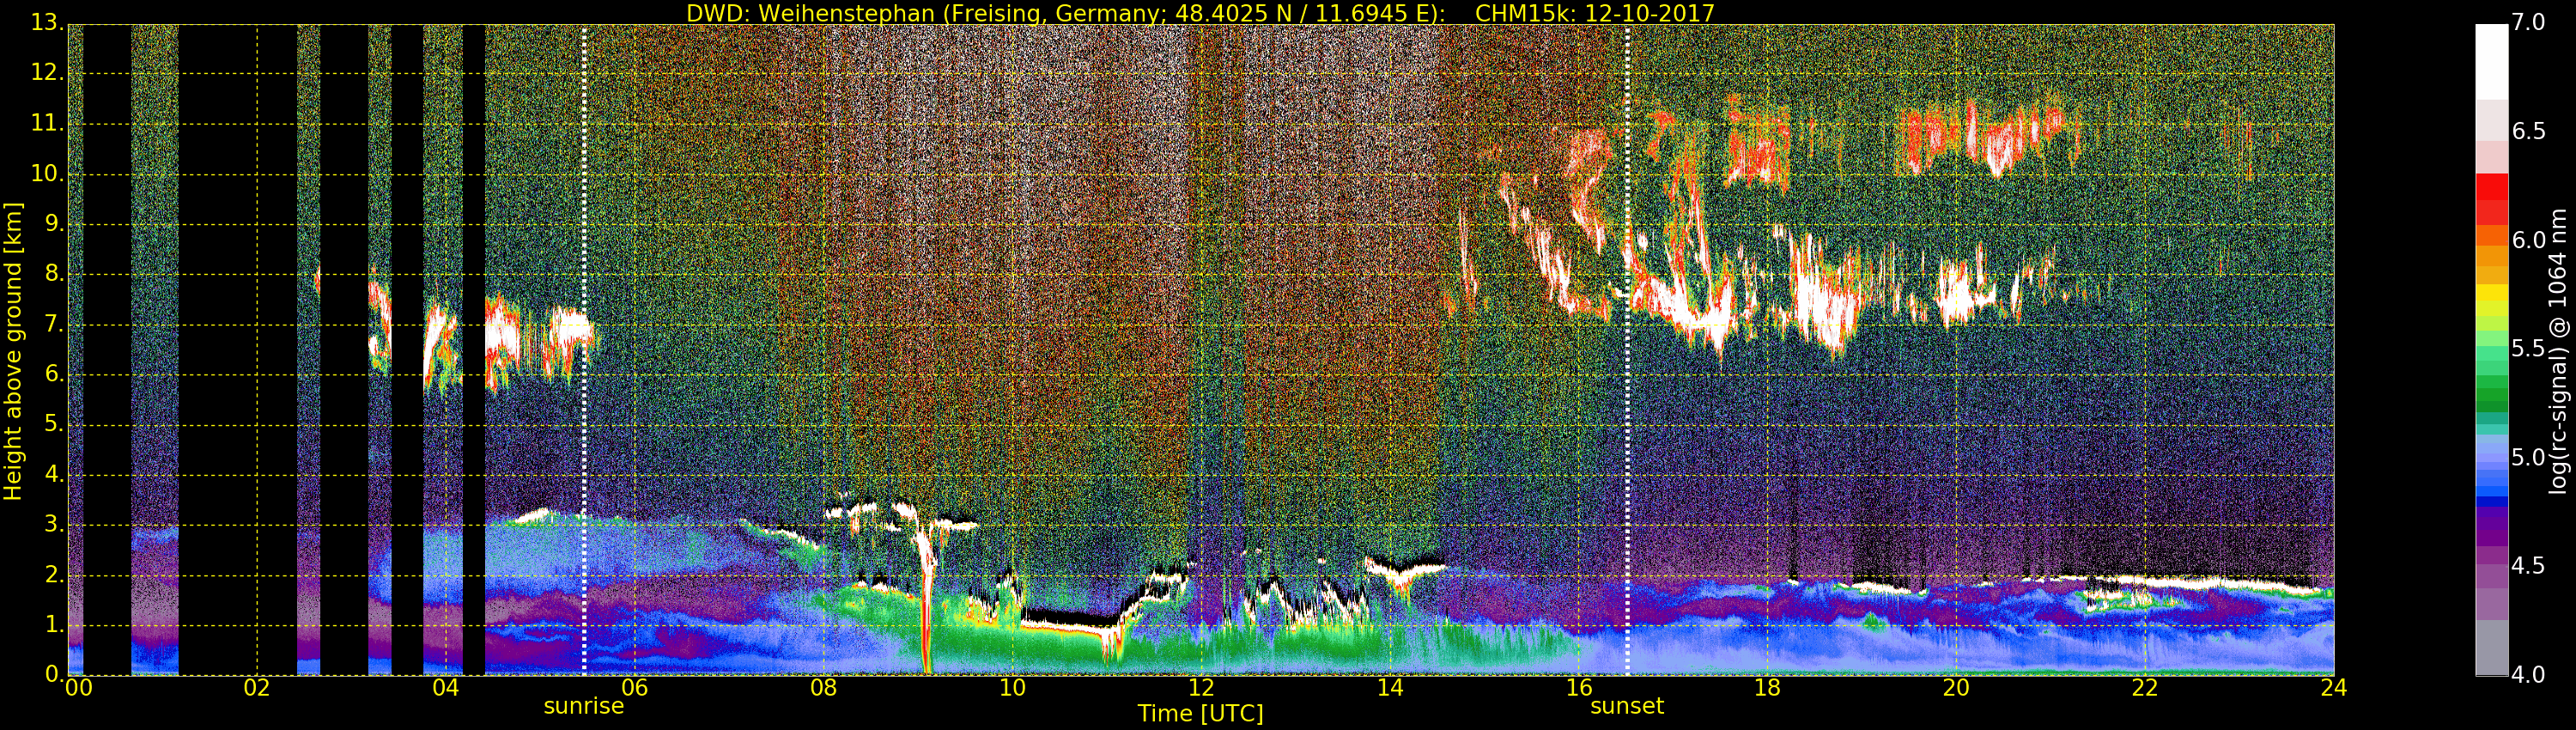The height and width of the screenshot is (730, 2576).
Task: Click the time axis tick label '22'
Action: coord(2145,688)
